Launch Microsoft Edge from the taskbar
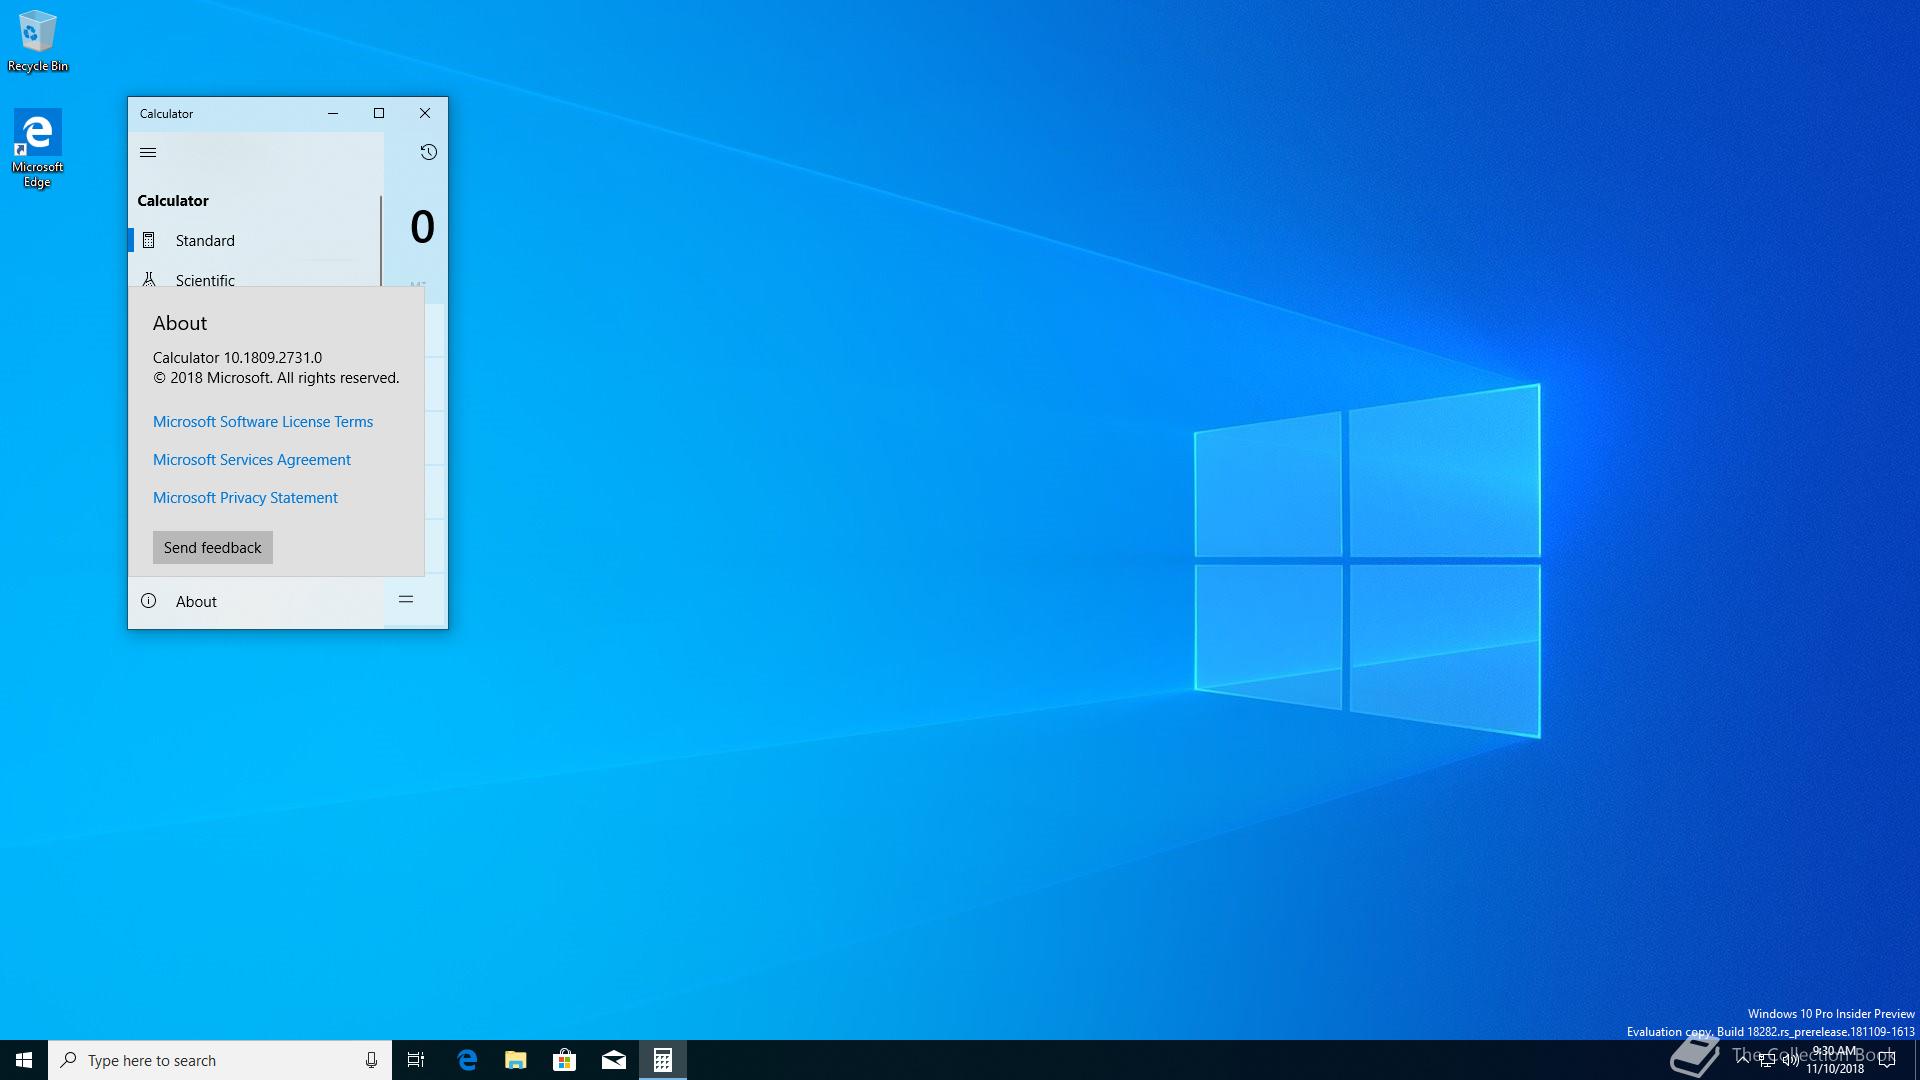1920x1080 pixels. (467, 1060)
